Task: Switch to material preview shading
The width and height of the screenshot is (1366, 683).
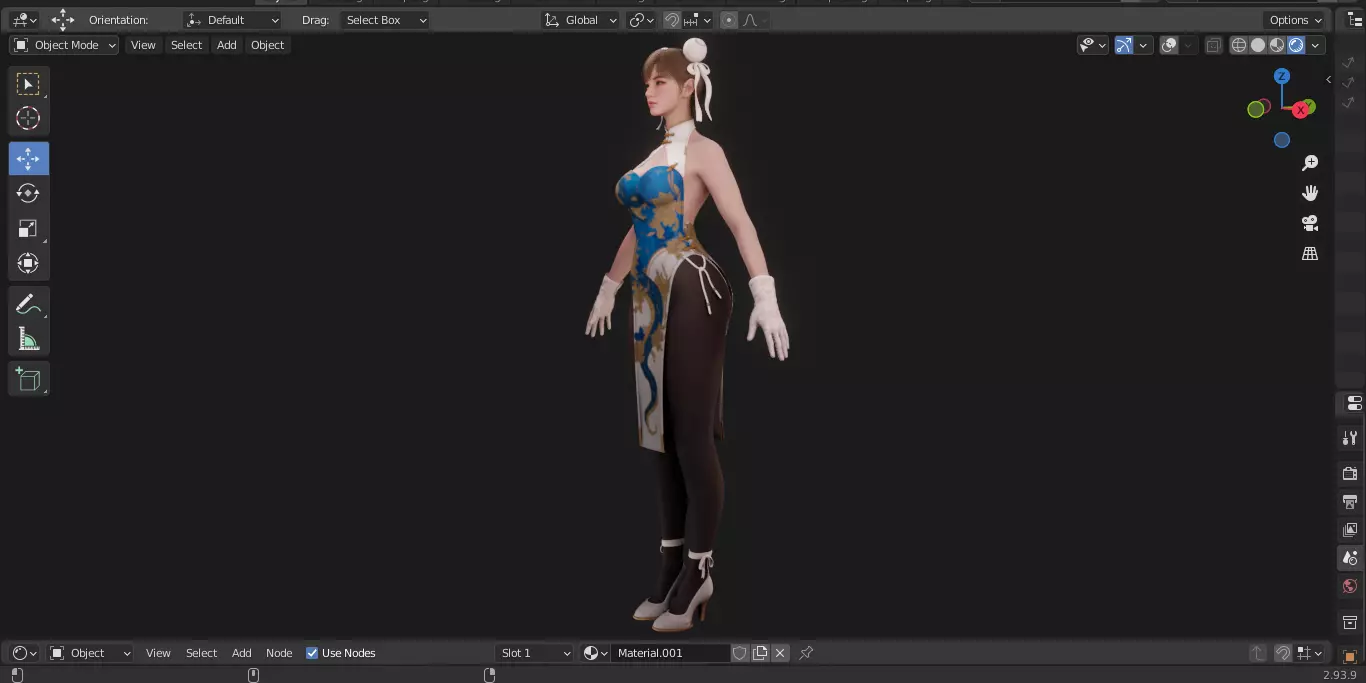Action: [x=1277, y=45]
